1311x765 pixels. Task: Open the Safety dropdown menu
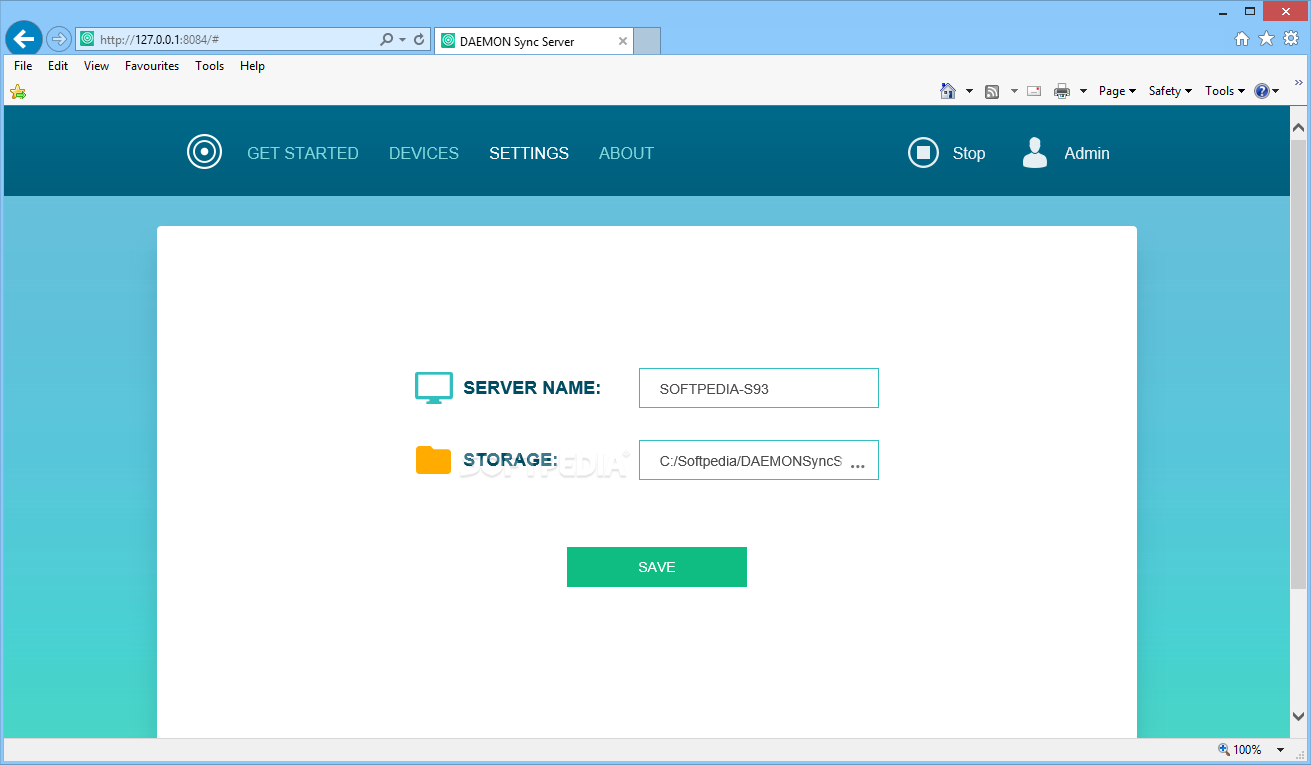(x=1170, y=91)
